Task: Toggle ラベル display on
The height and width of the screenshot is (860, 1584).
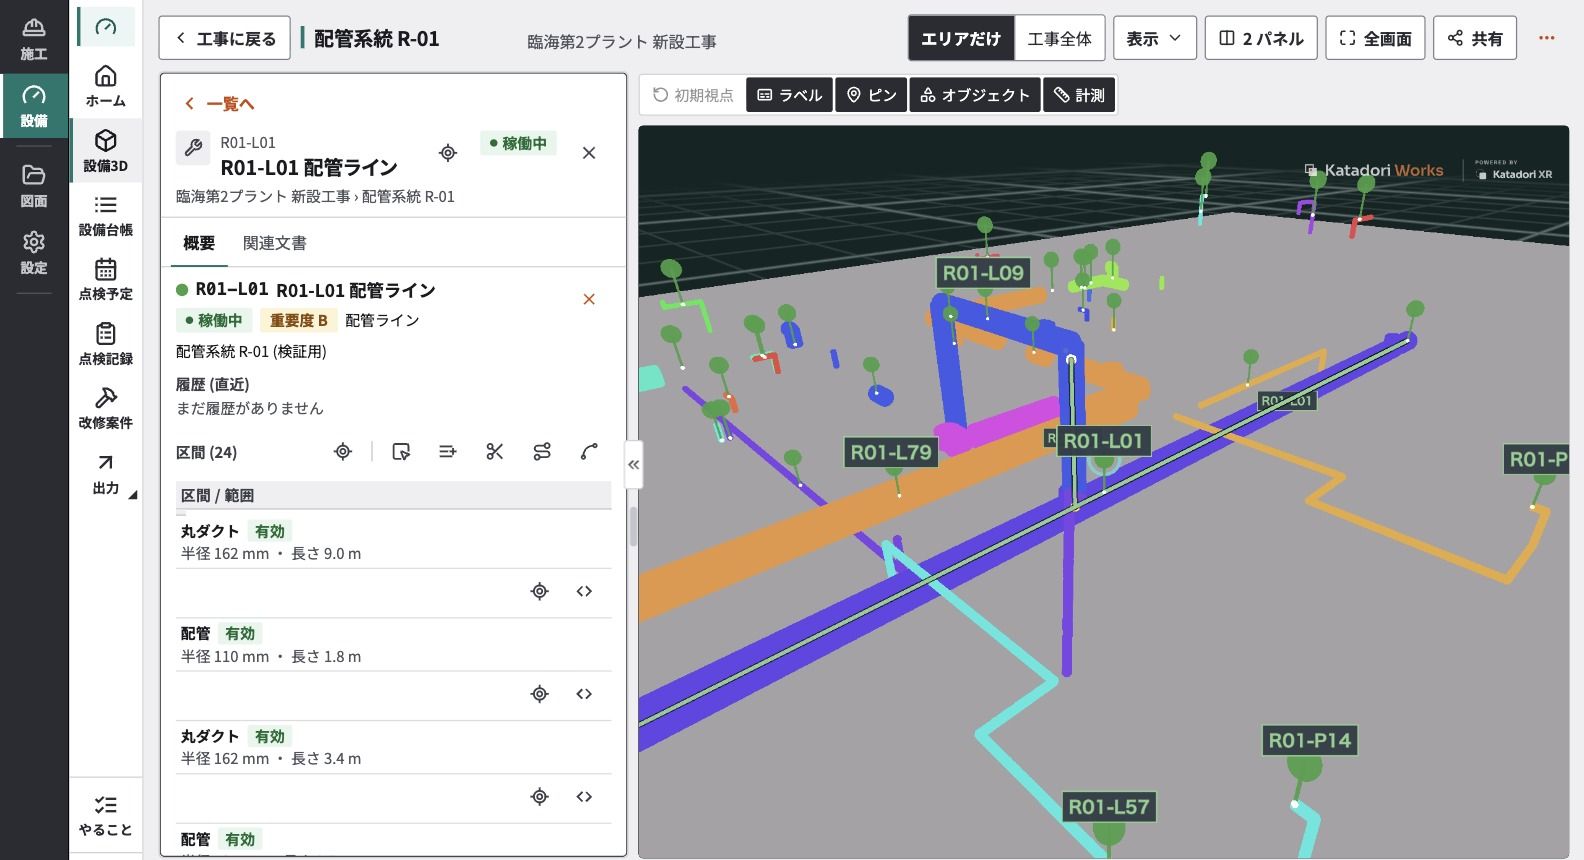Action: (790, 95)
